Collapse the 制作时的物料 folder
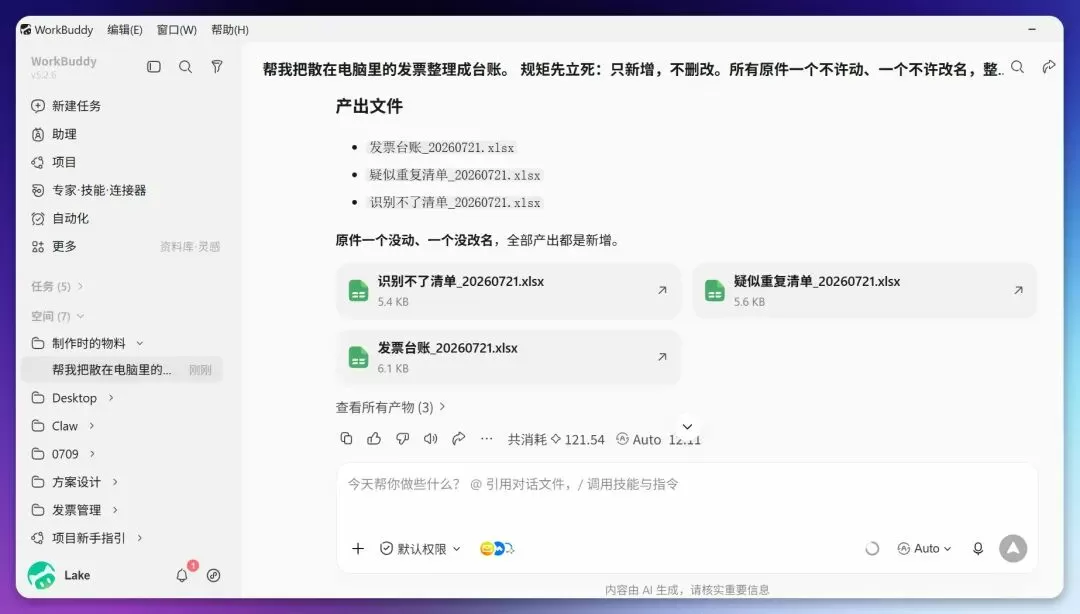This screenshot has height=614, width=1080. pos(140,343)
